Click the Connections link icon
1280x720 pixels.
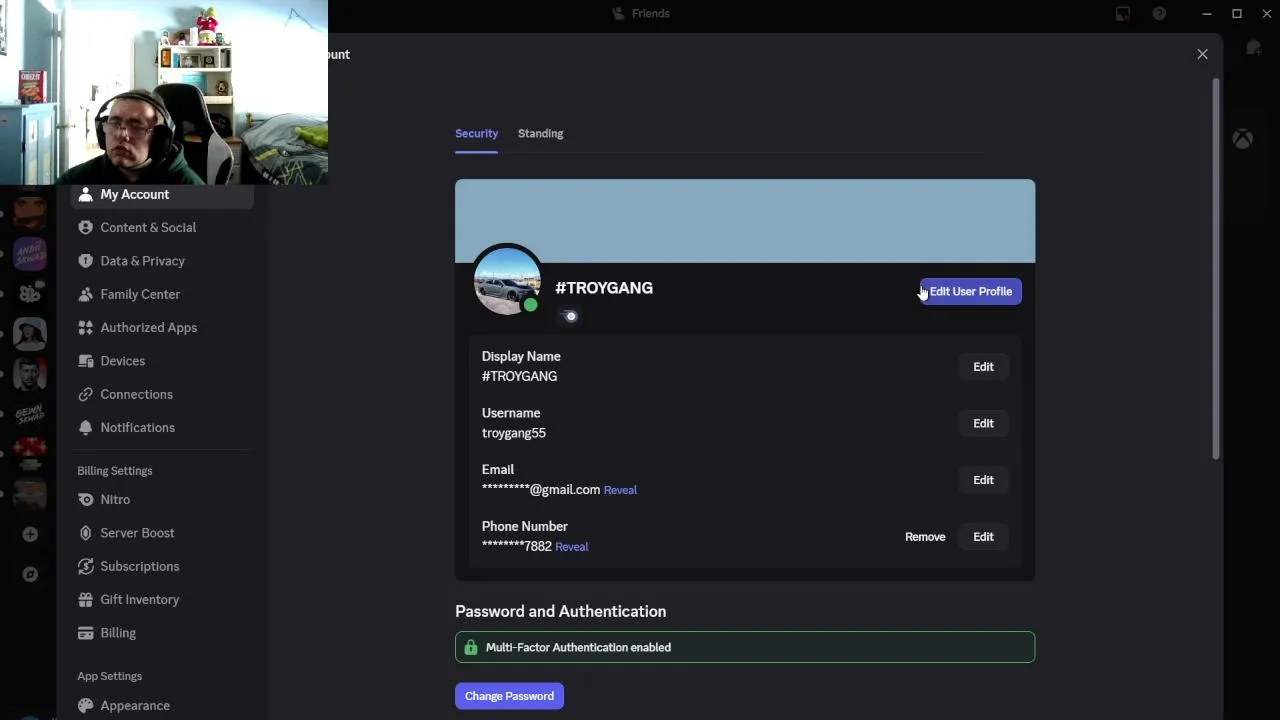[85, 394]
